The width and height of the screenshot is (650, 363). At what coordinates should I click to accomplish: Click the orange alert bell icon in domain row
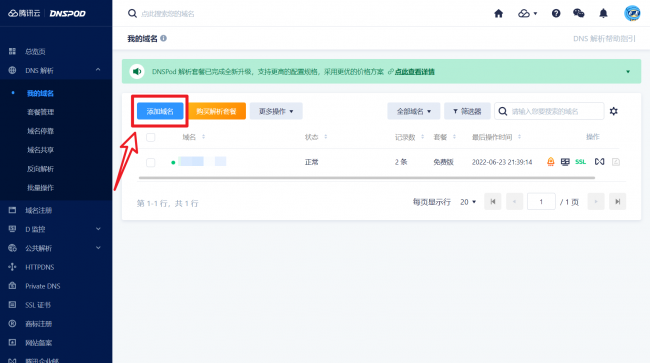pos(551,162)
